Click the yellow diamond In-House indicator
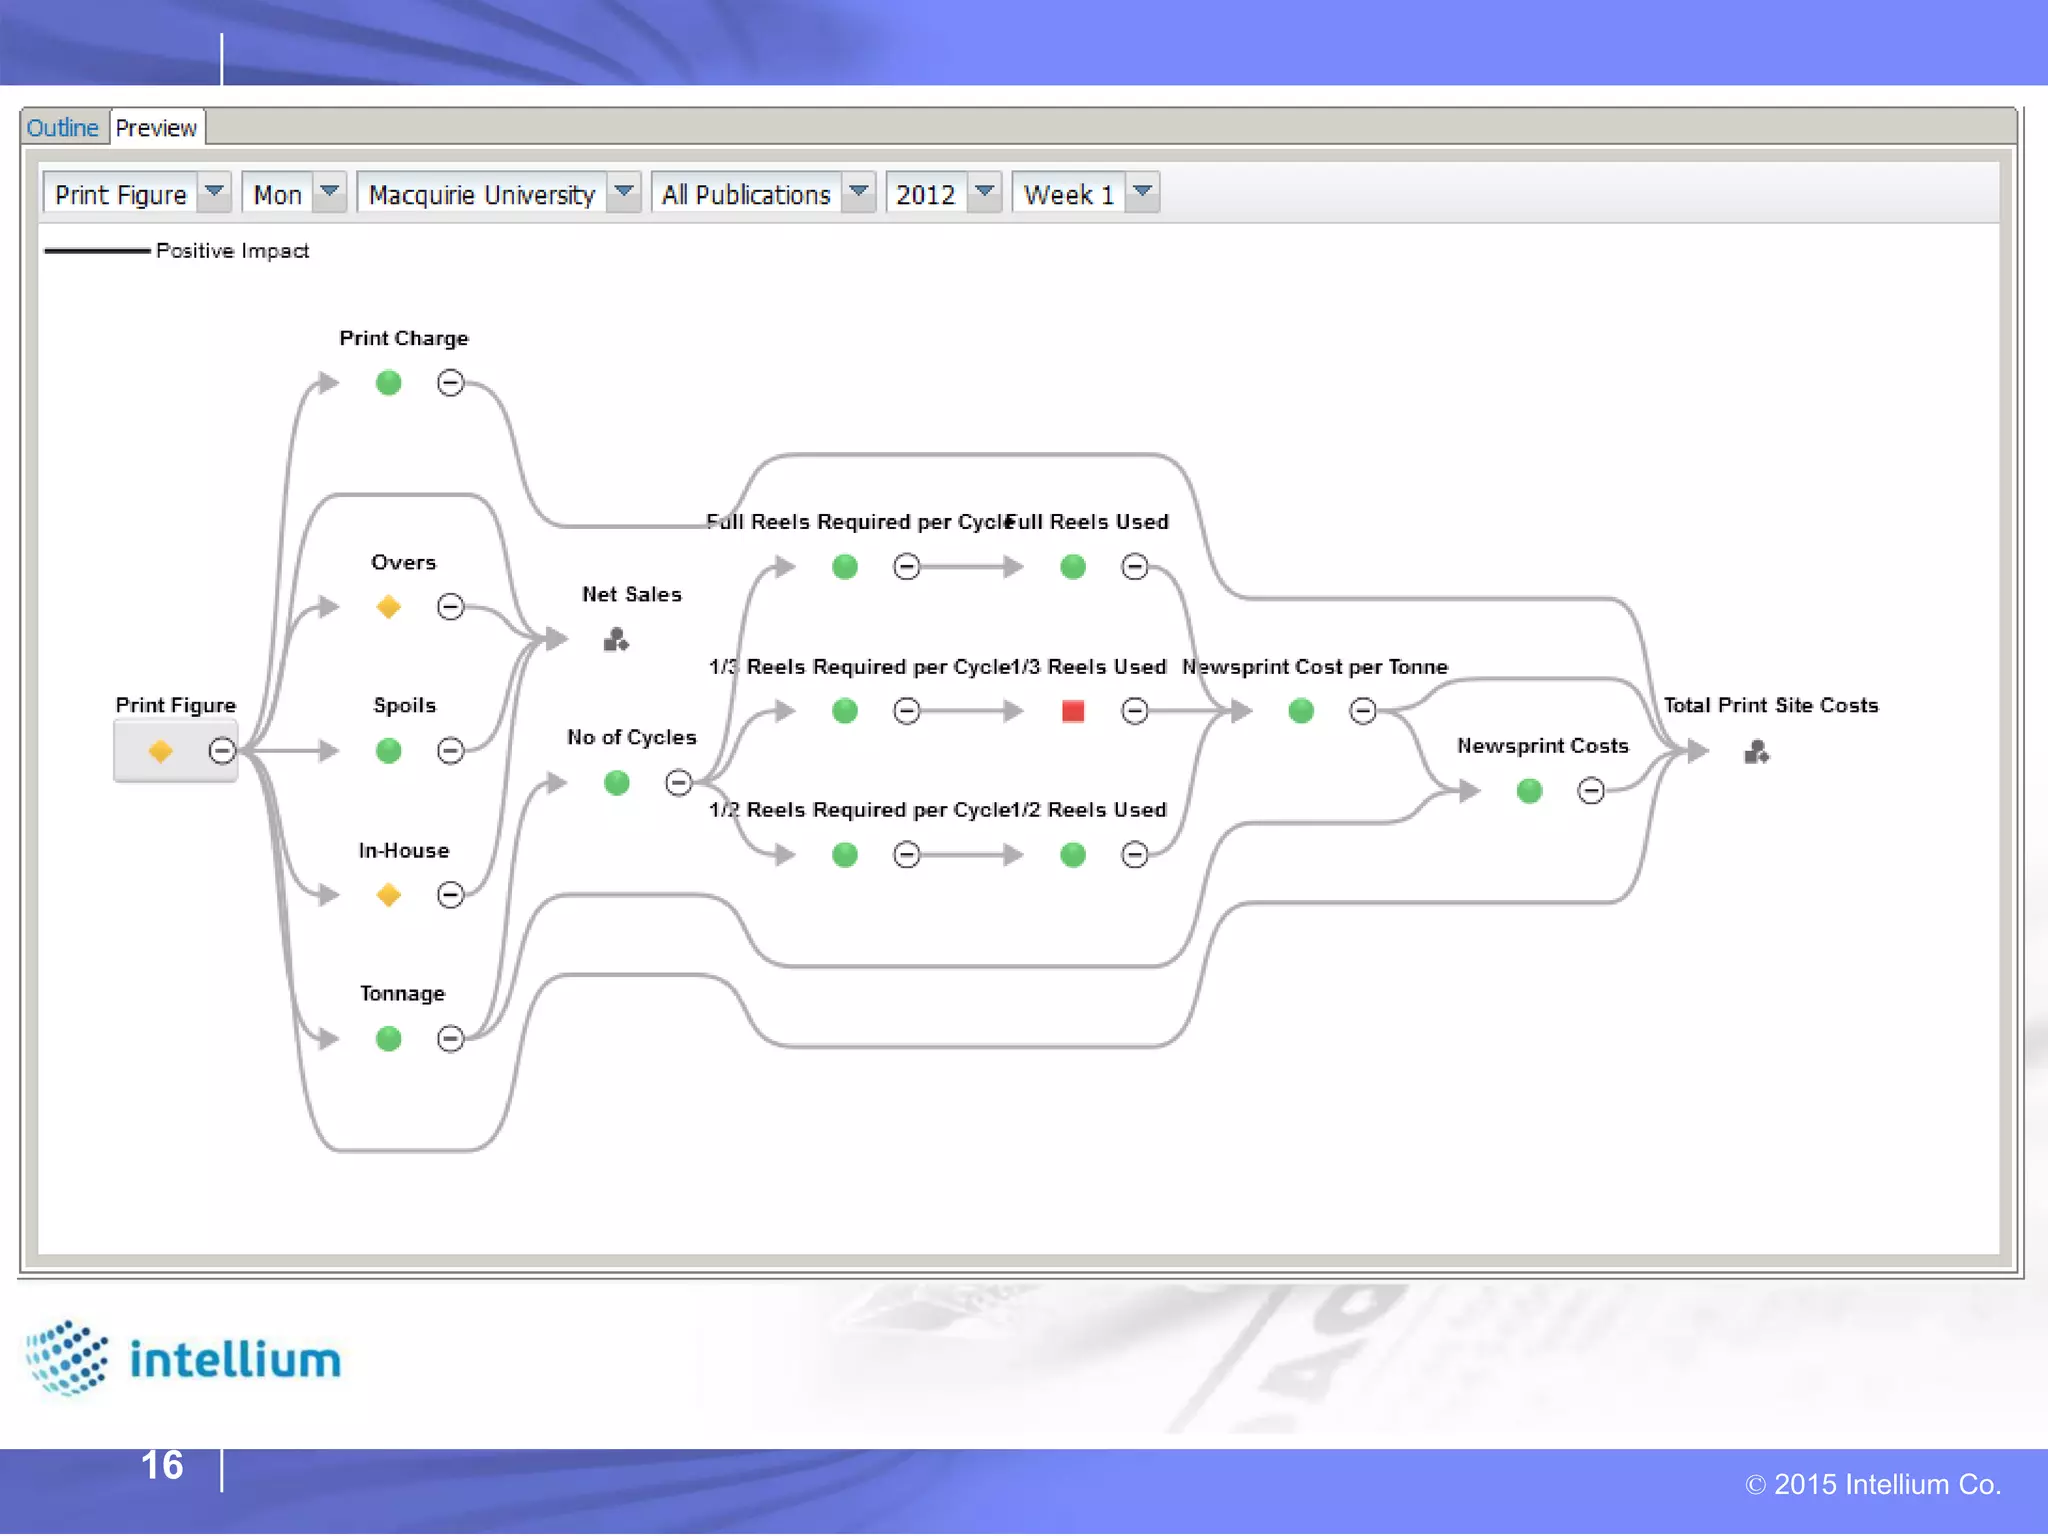 389,894
